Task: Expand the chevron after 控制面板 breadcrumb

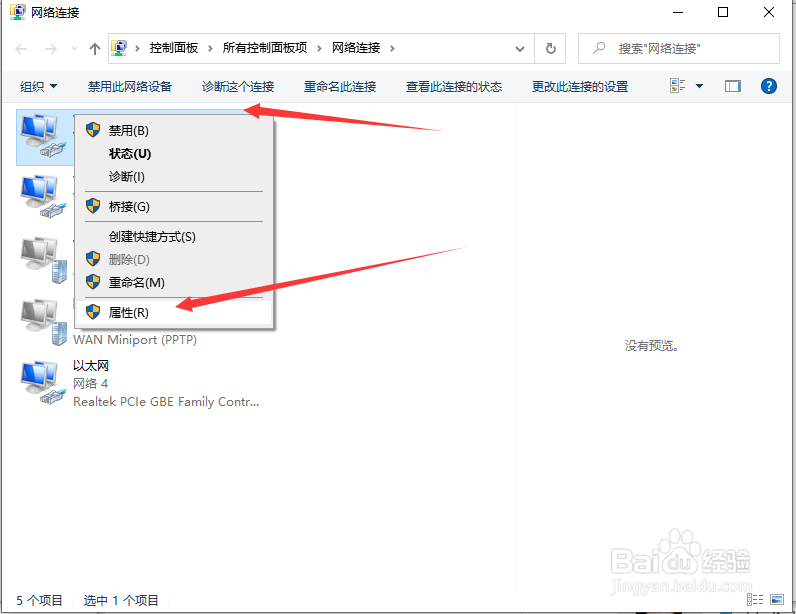Action: 210,48
